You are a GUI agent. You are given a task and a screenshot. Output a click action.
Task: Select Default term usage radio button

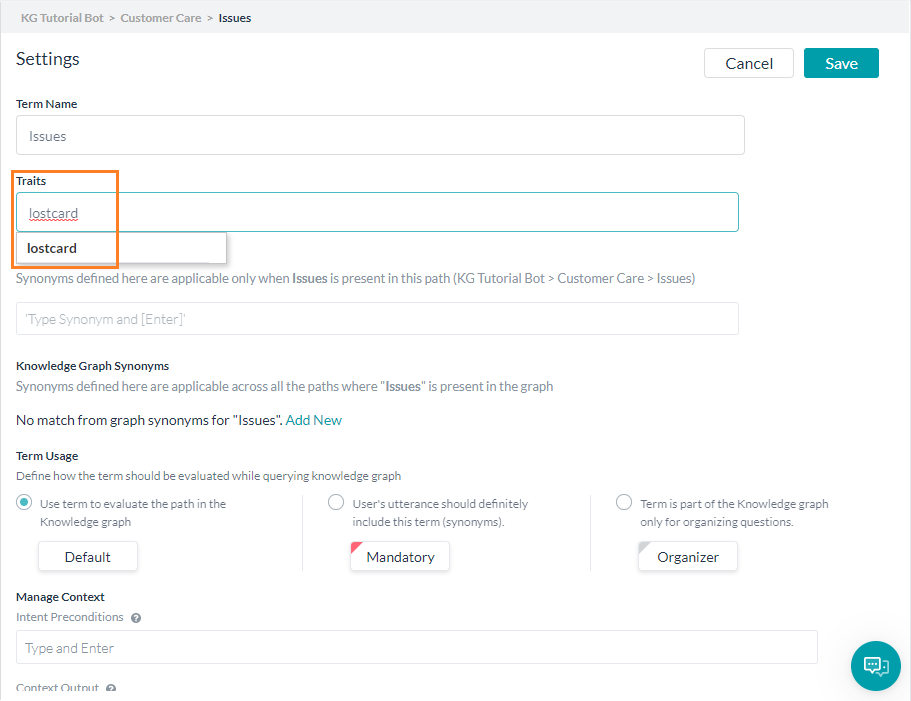coord(24,502)
